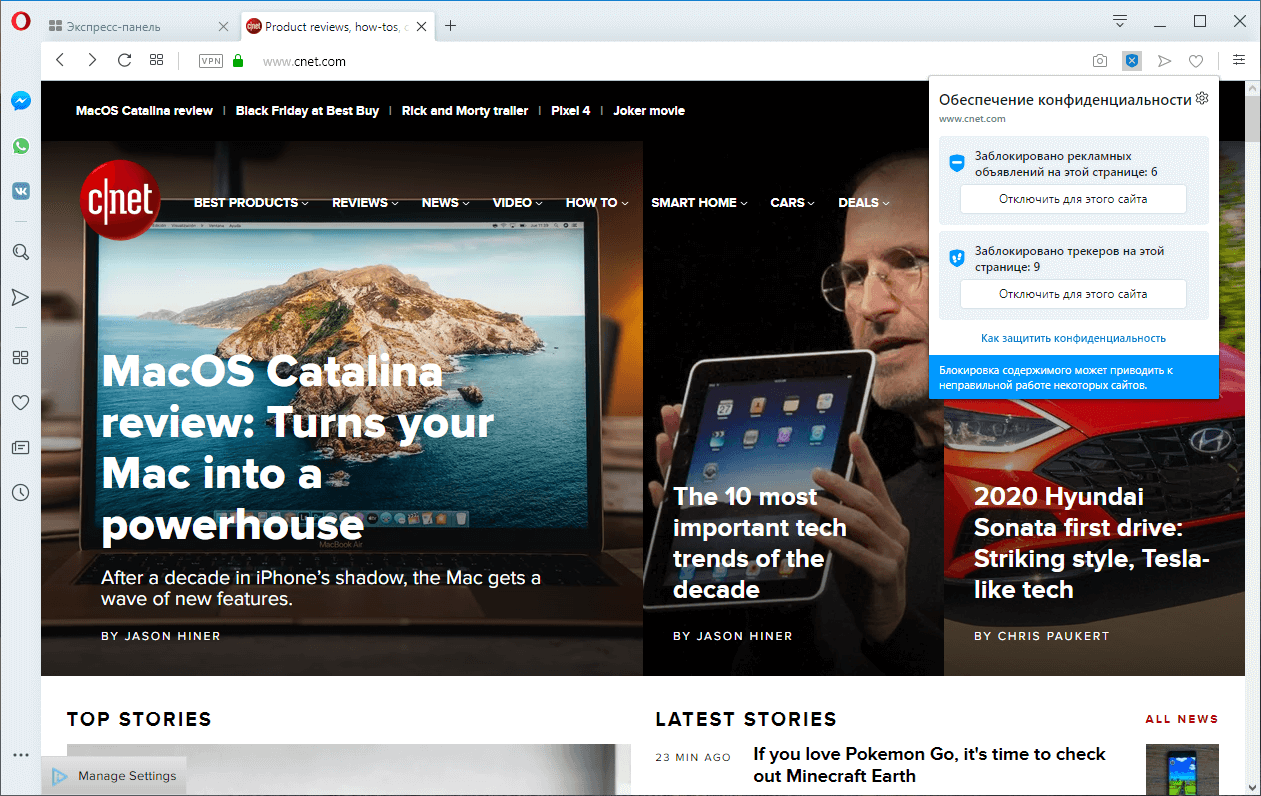Click author BY JASON HINER under Catalina review
1261x796 pixels.
click(x=161, y=636)
